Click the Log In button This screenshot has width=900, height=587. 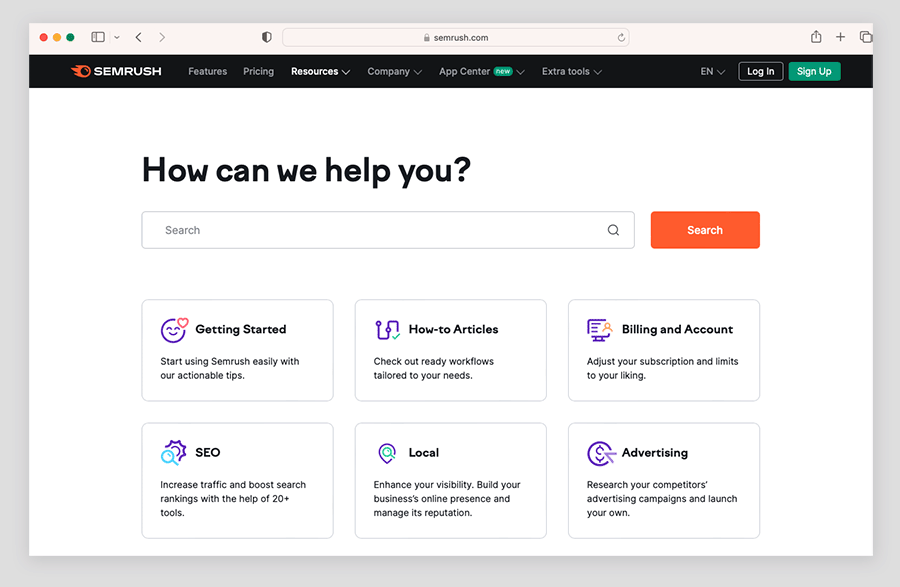(761, 72)
